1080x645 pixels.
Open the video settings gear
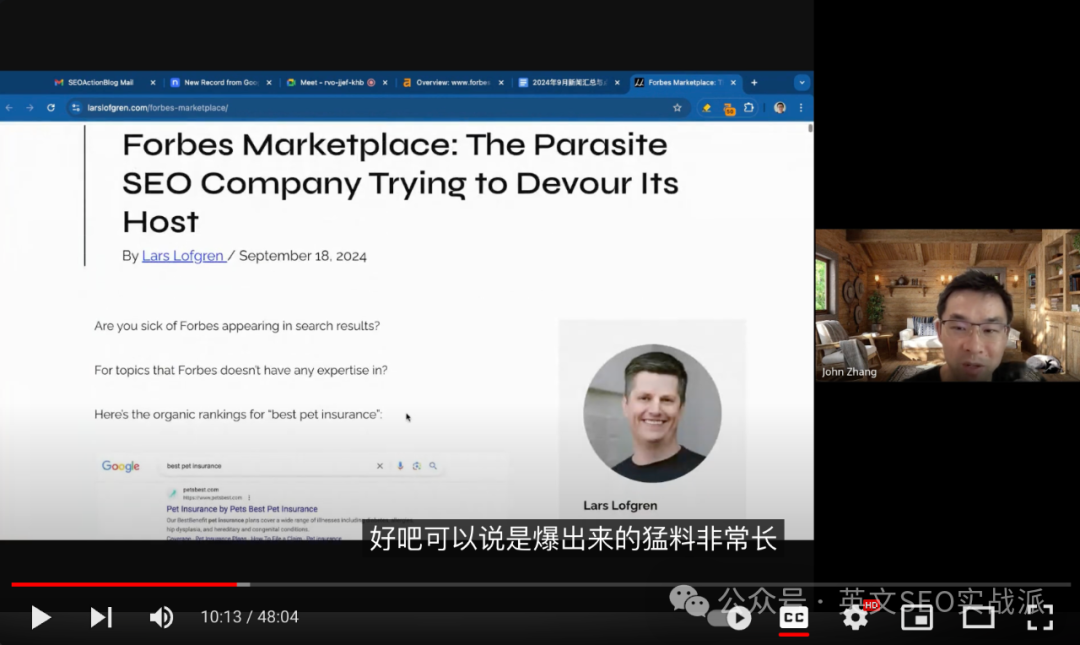pos(855,617)
